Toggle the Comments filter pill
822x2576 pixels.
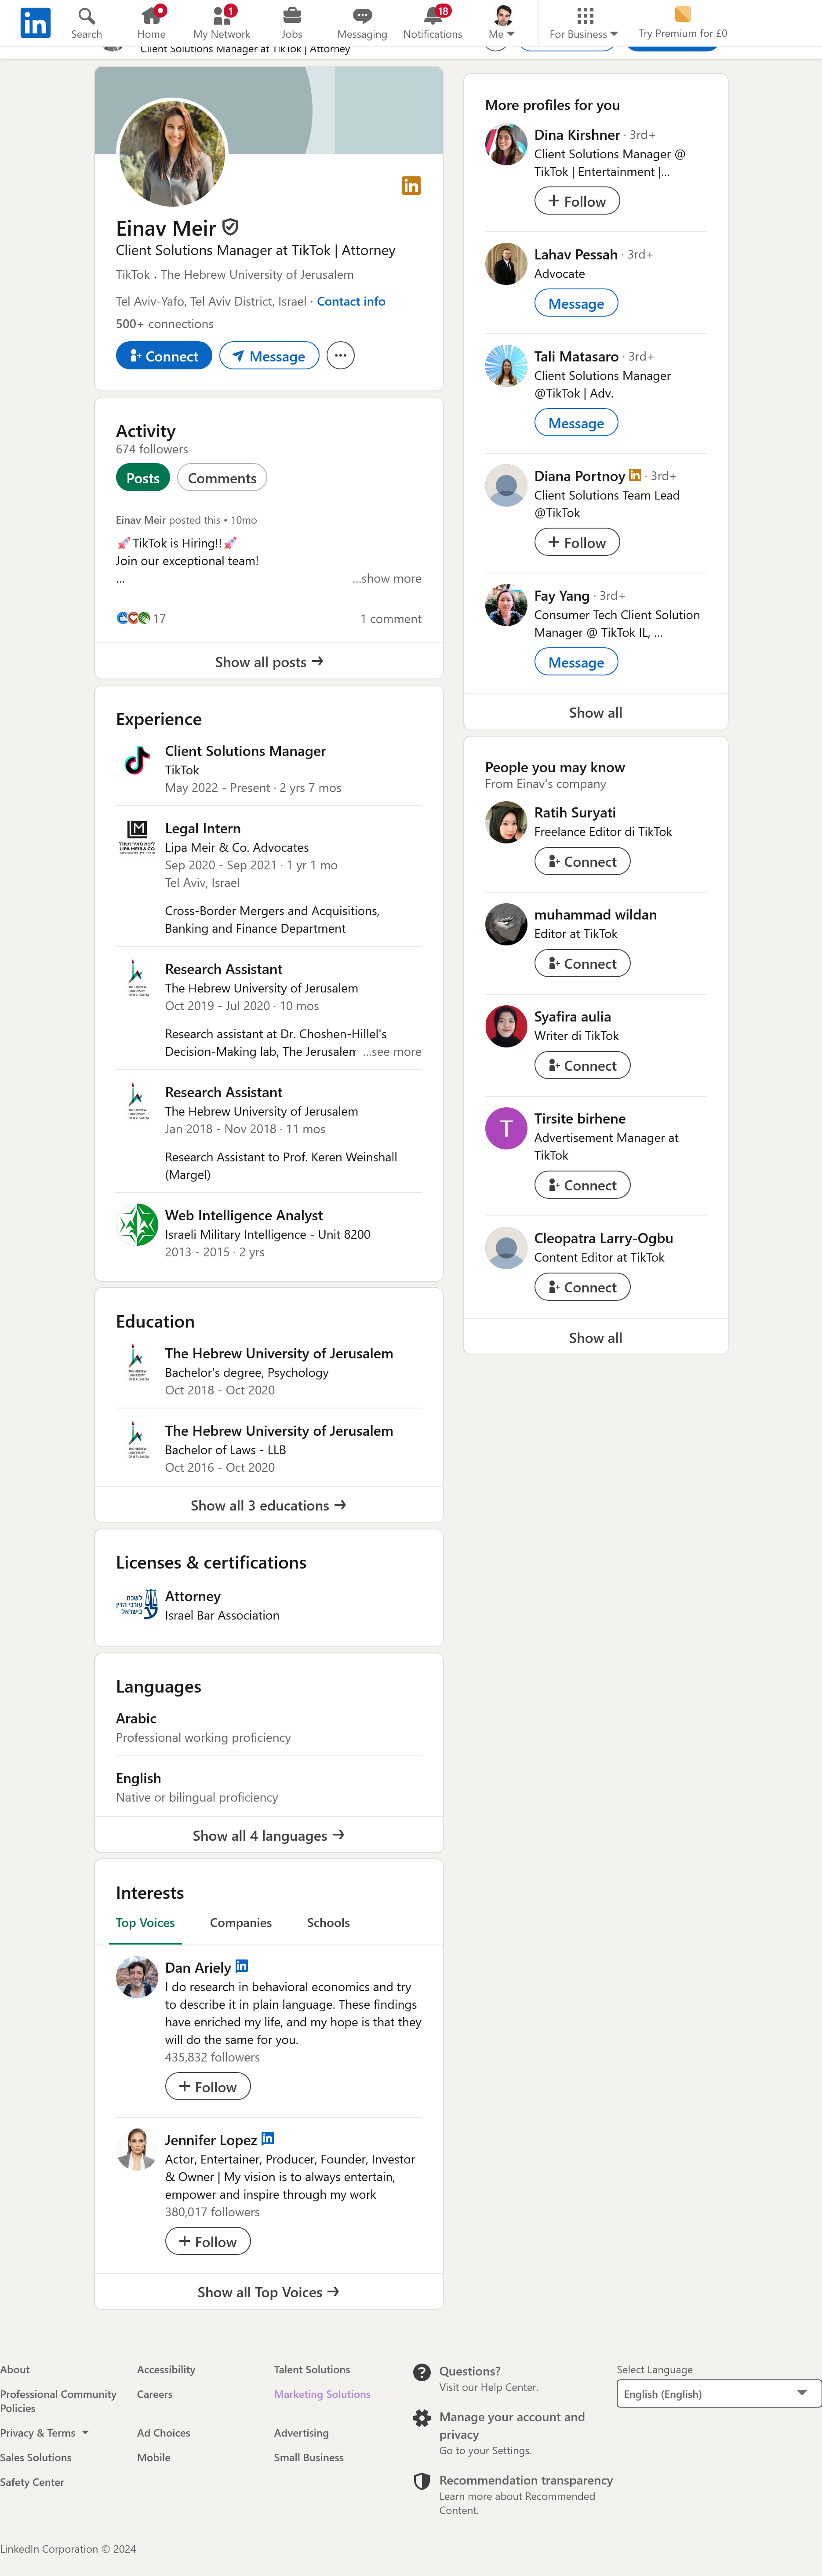tap(222, 478)
